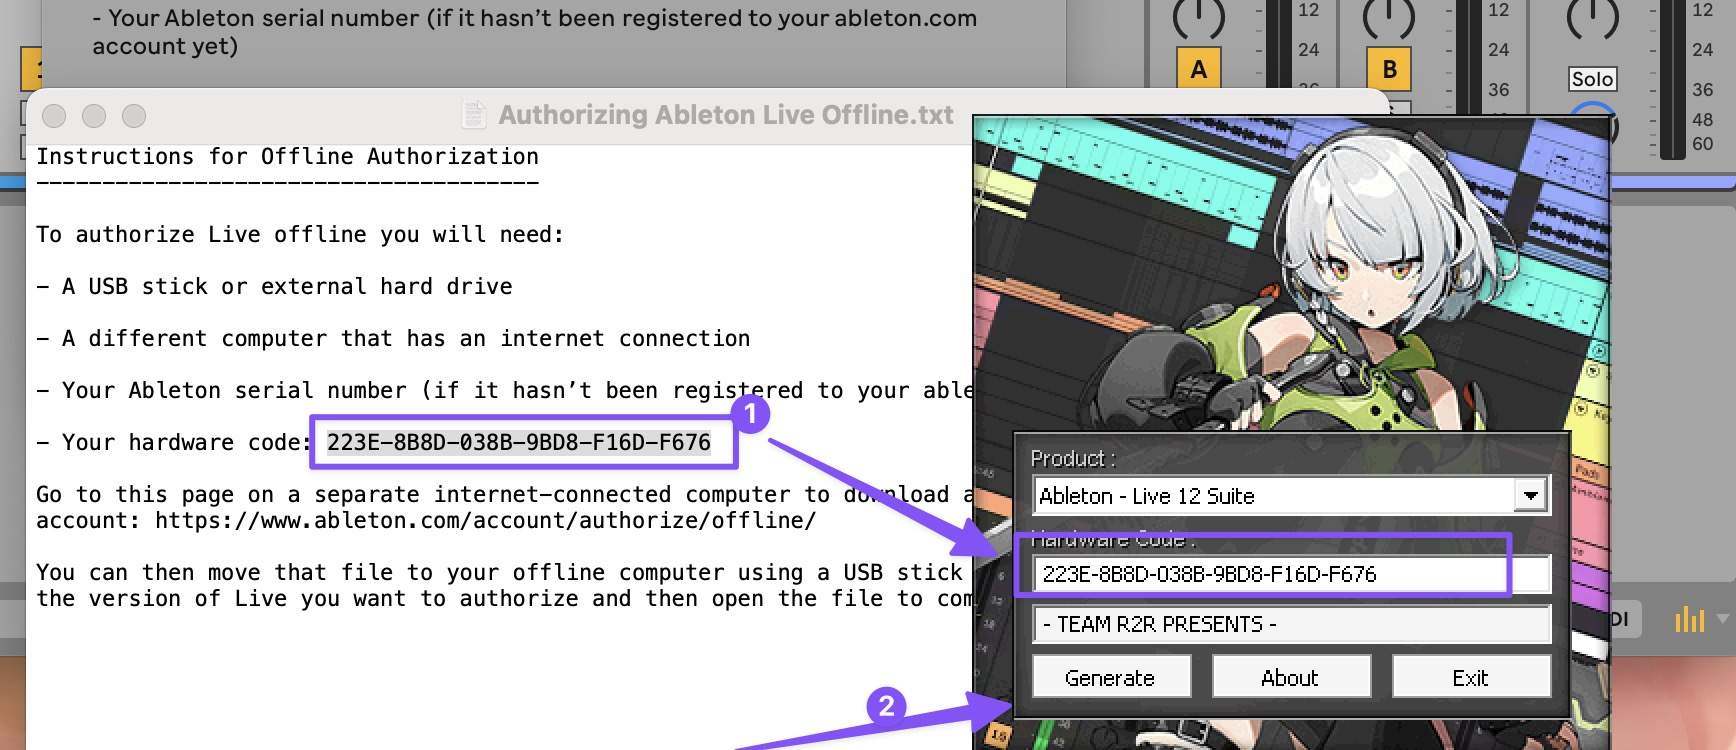Click the 'Instructions for Offline Authorization' heading

point(287,157)
